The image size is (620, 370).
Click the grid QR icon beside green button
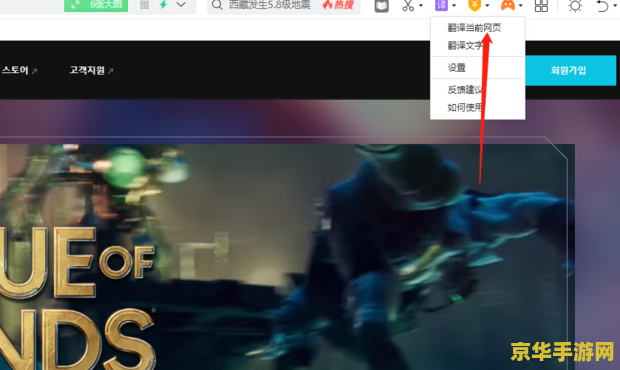[144, 5]
